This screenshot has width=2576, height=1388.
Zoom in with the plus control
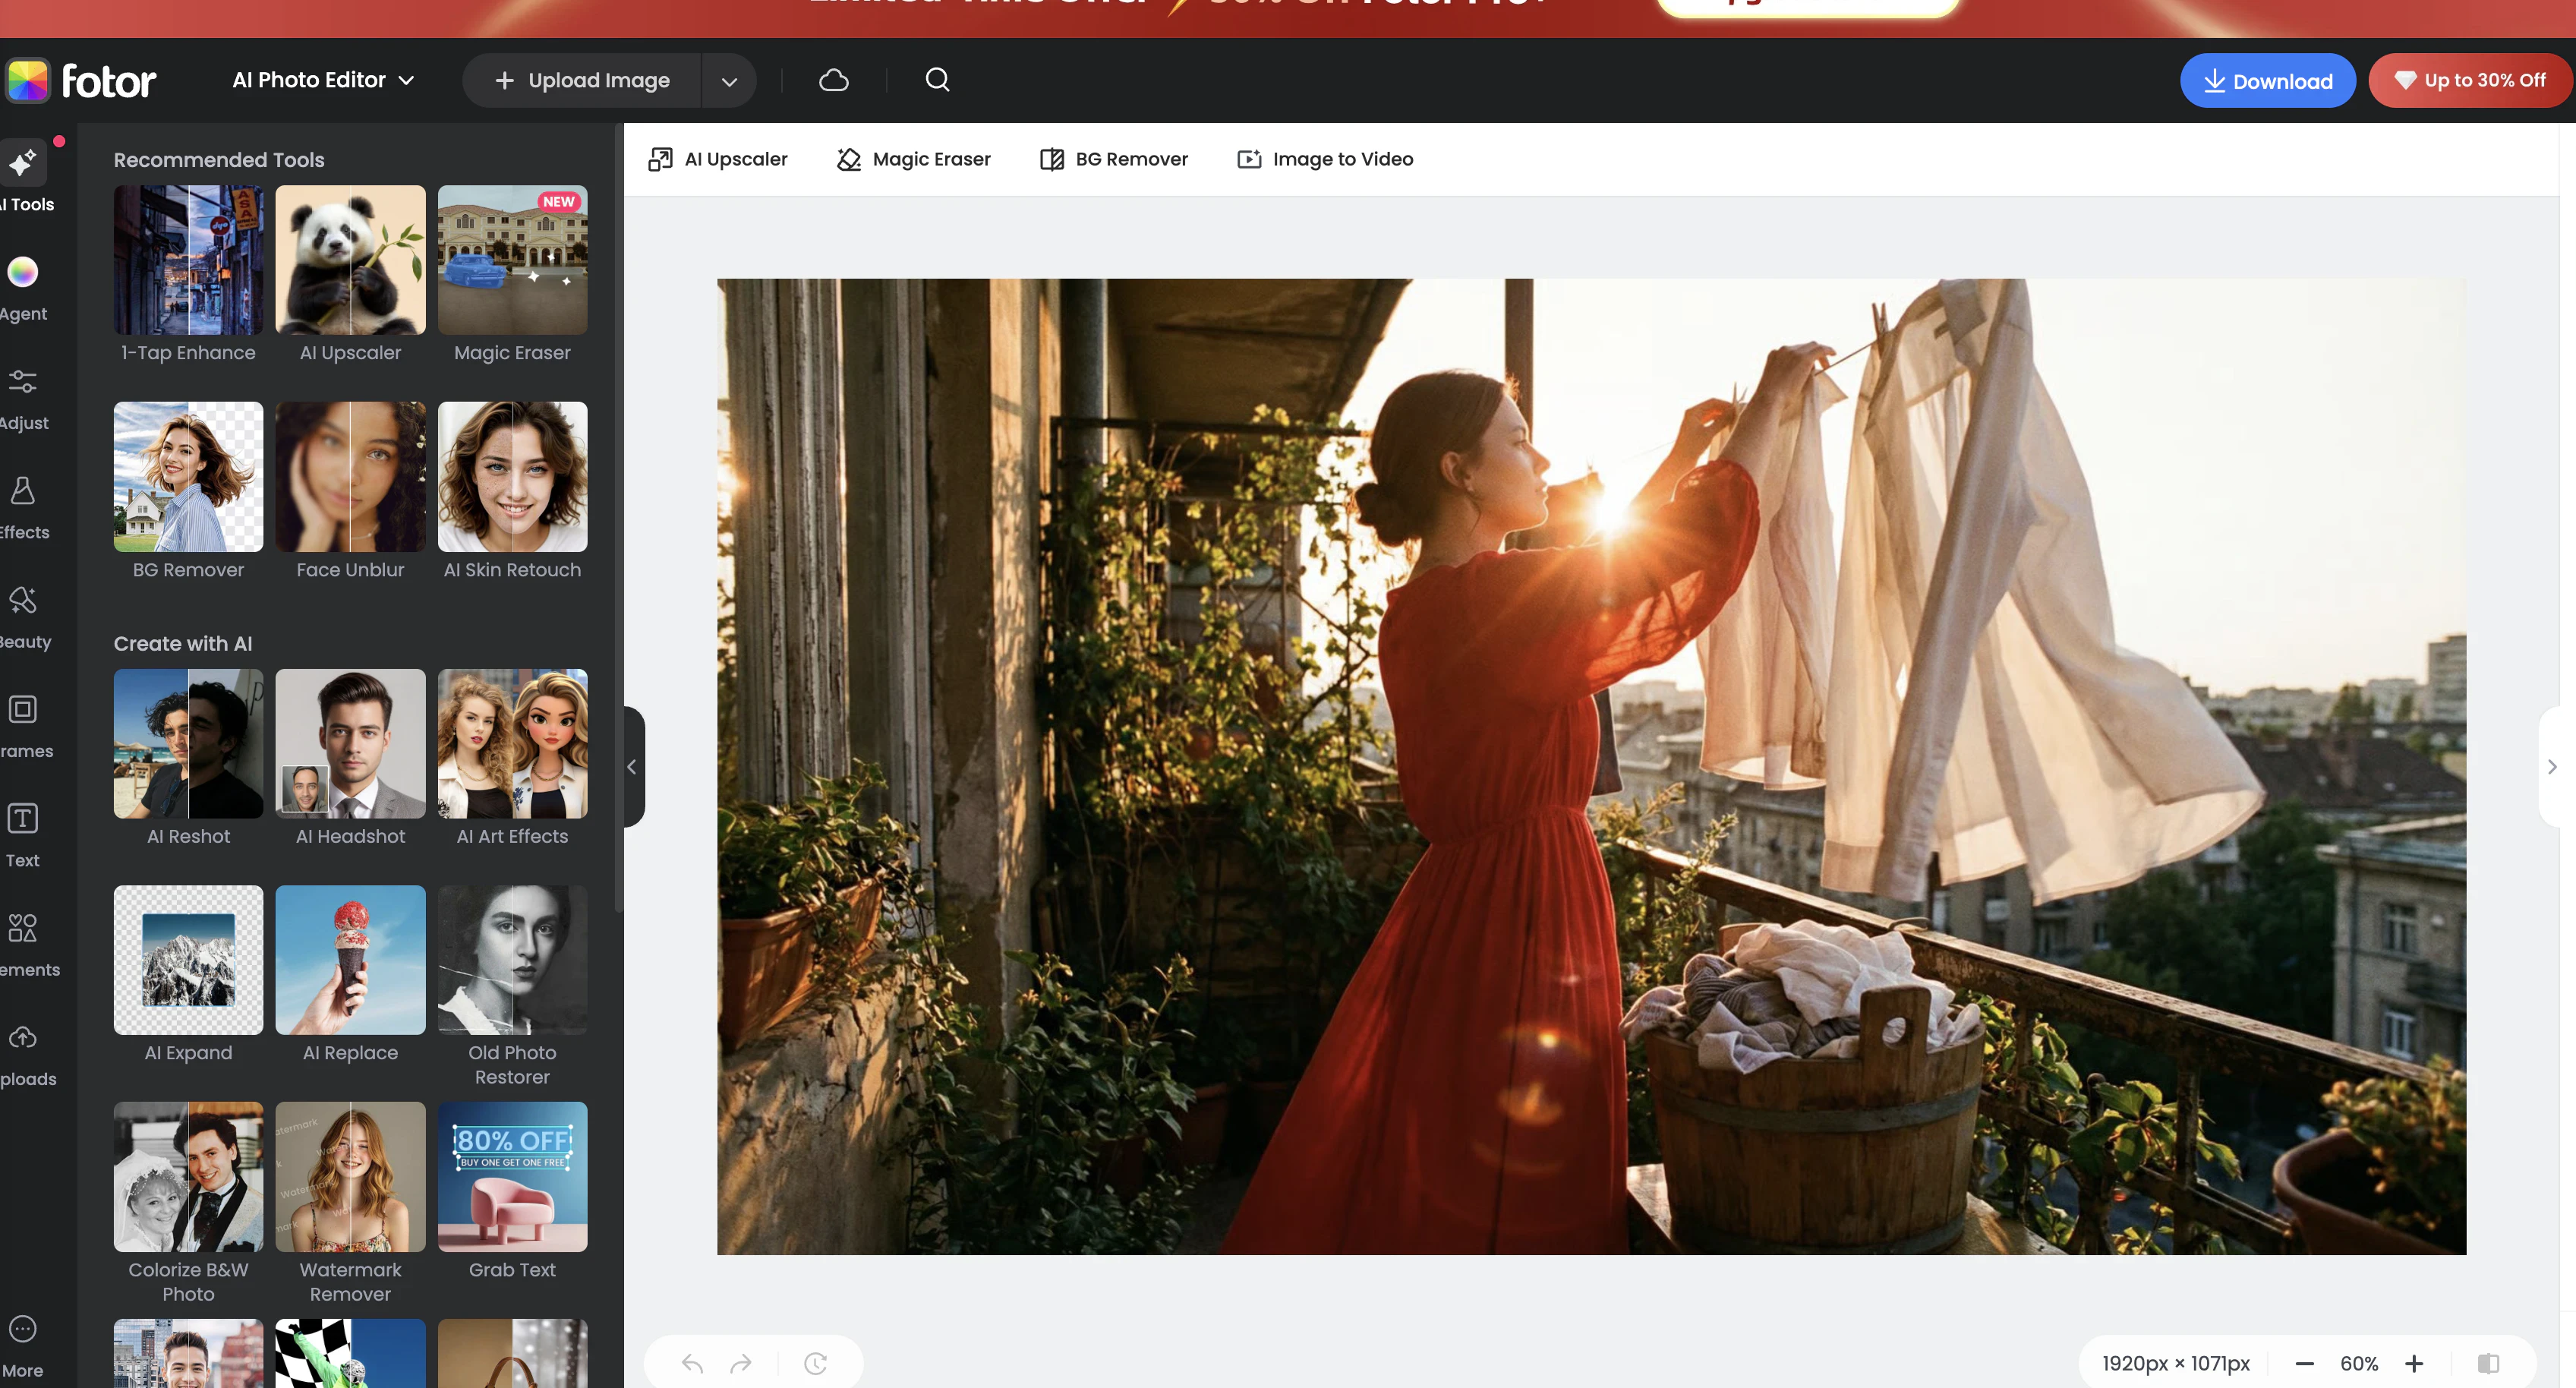2414,1363
